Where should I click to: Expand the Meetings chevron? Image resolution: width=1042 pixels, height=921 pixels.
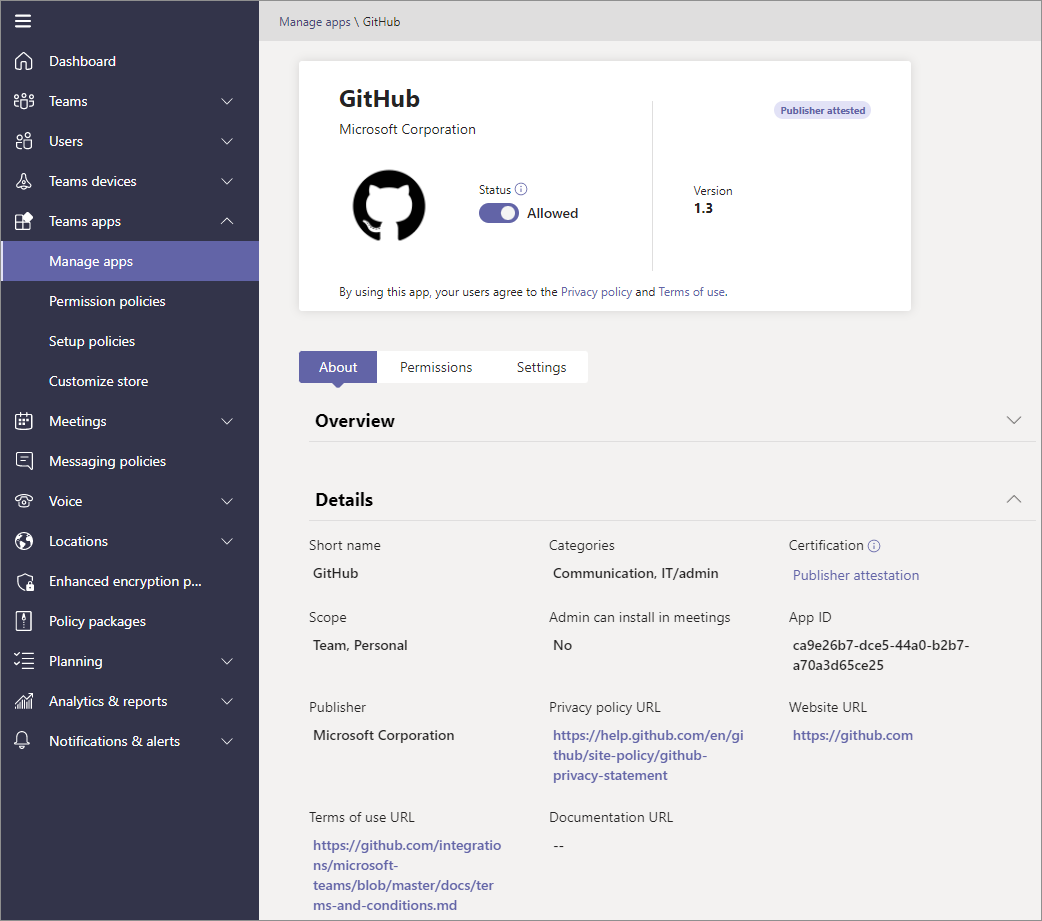[227, 421]
